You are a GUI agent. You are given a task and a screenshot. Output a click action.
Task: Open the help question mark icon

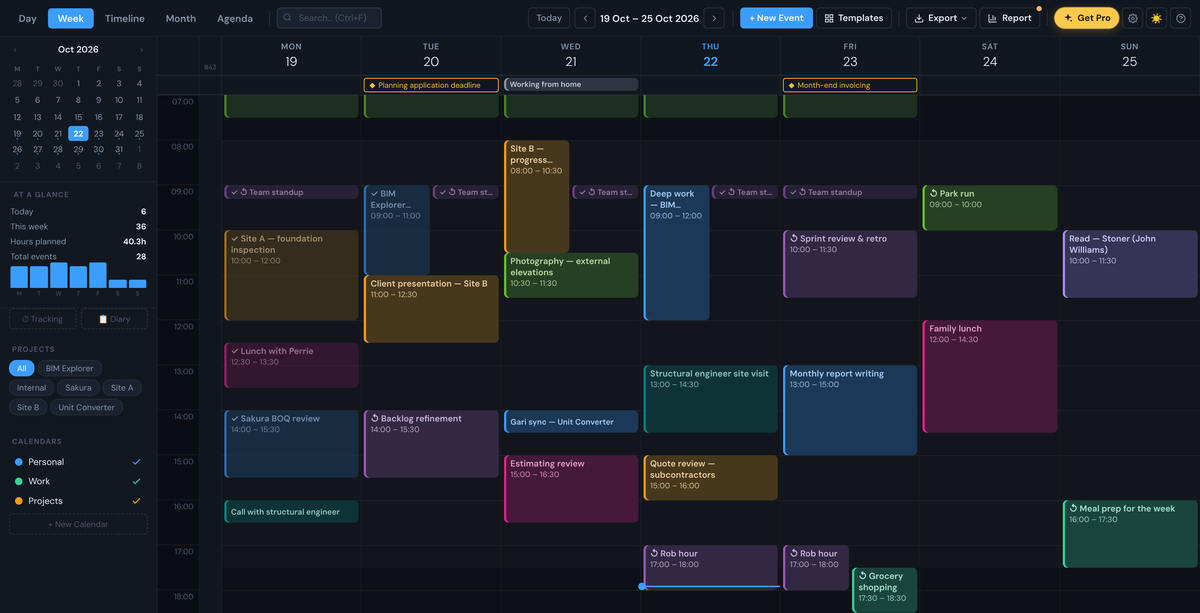pos(1181,18)
